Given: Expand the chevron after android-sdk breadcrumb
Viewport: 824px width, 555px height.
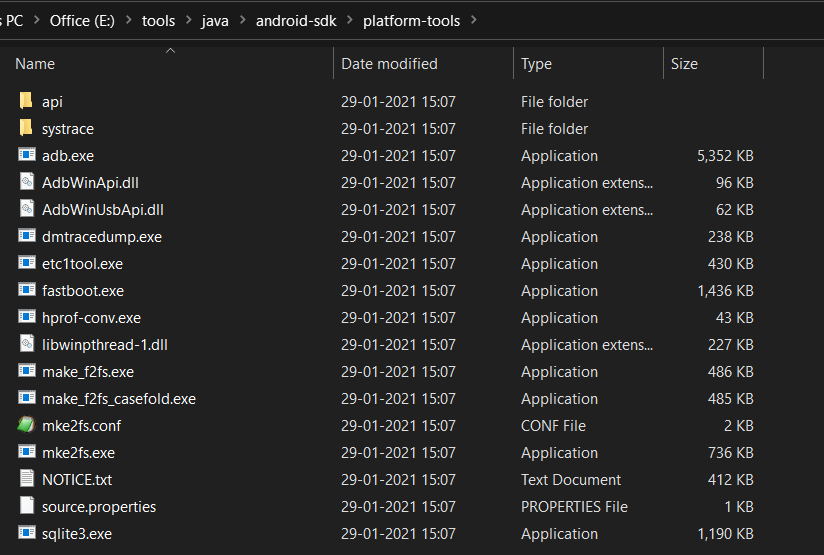Looking at the screenshot, I should coord(350,20).
